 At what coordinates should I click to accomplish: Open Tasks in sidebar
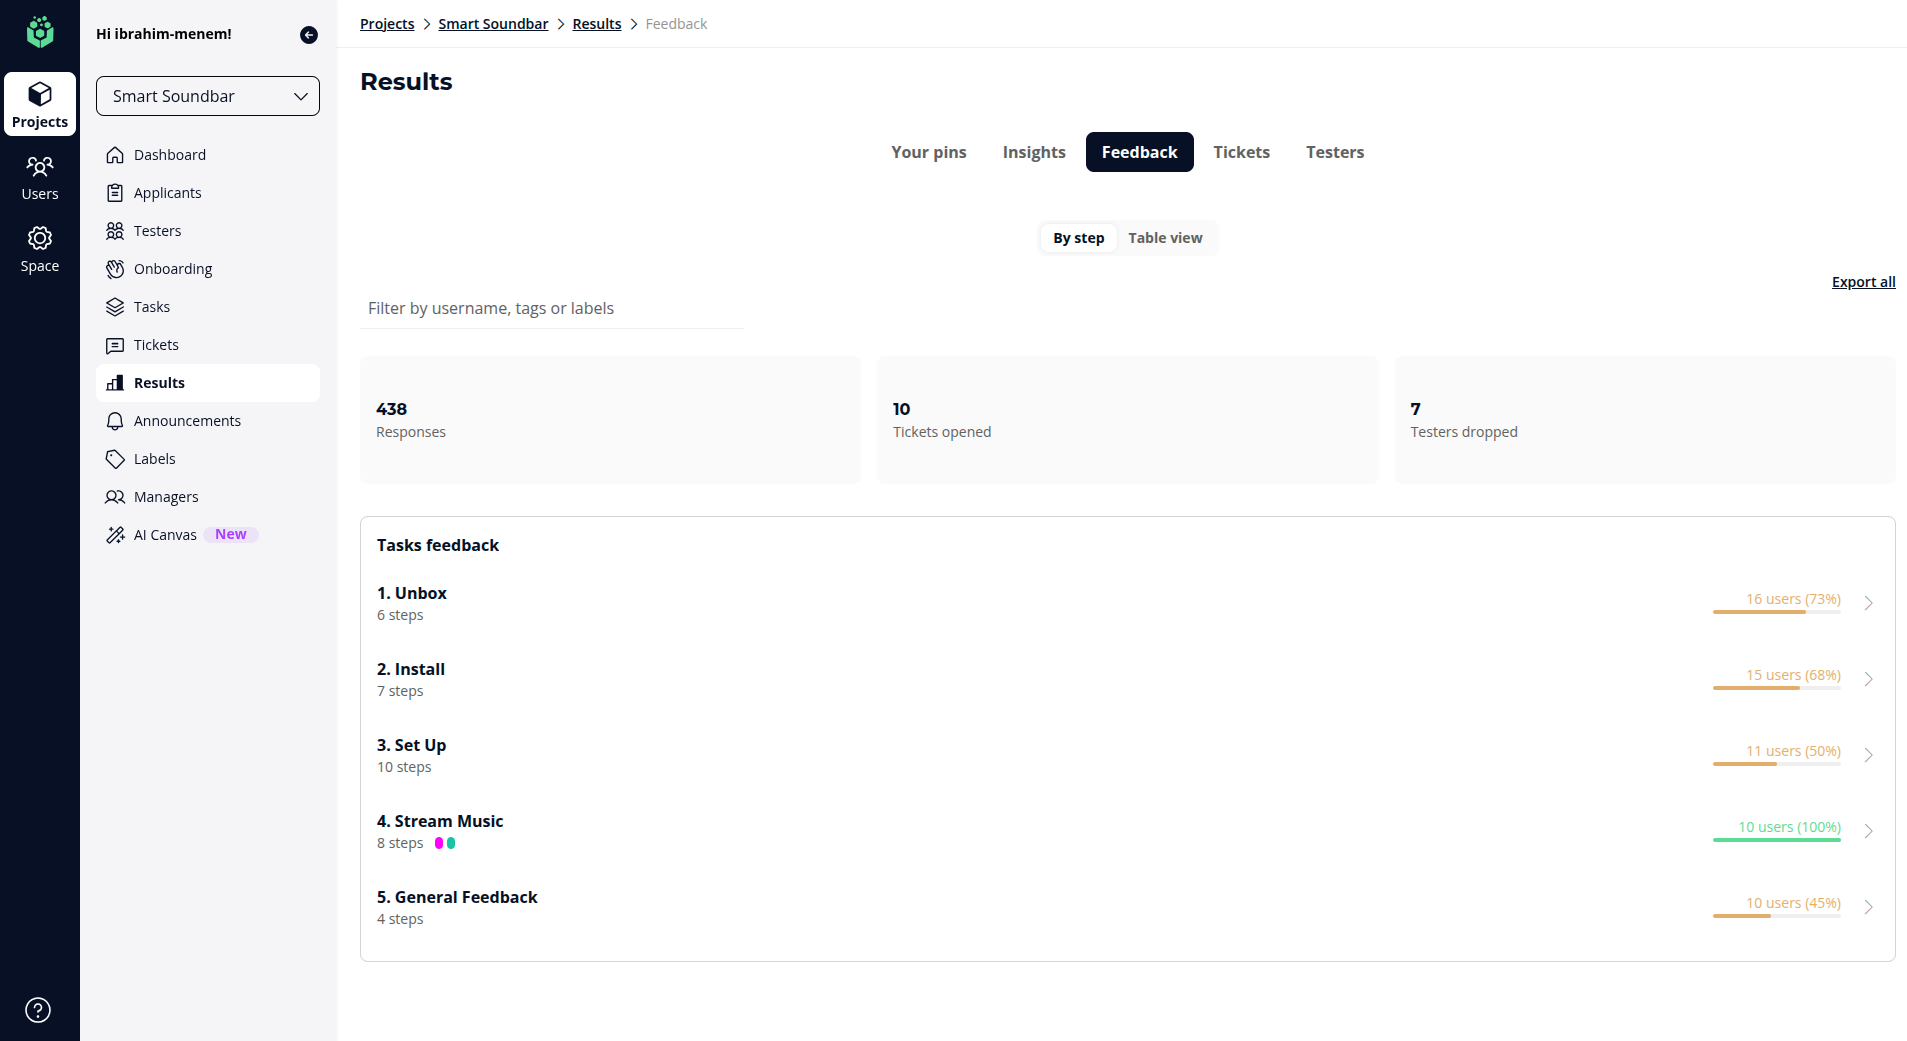pos(208,307)
